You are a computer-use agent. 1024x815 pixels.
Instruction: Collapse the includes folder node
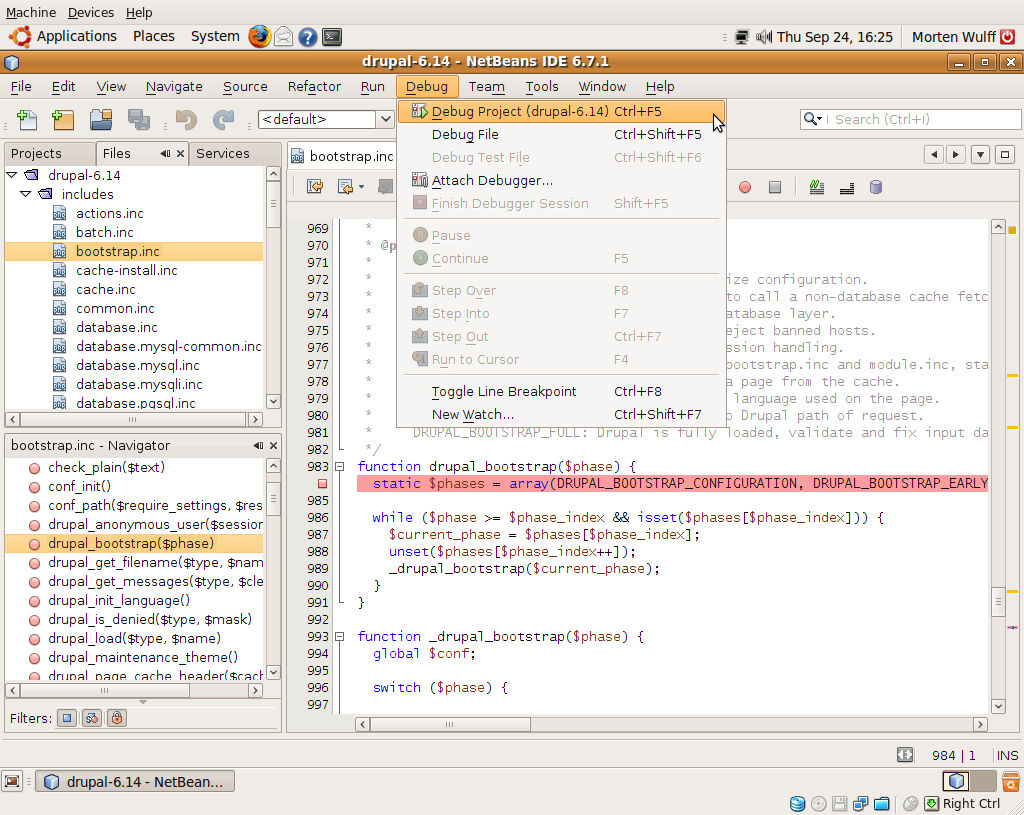click(x=25, y=194)
